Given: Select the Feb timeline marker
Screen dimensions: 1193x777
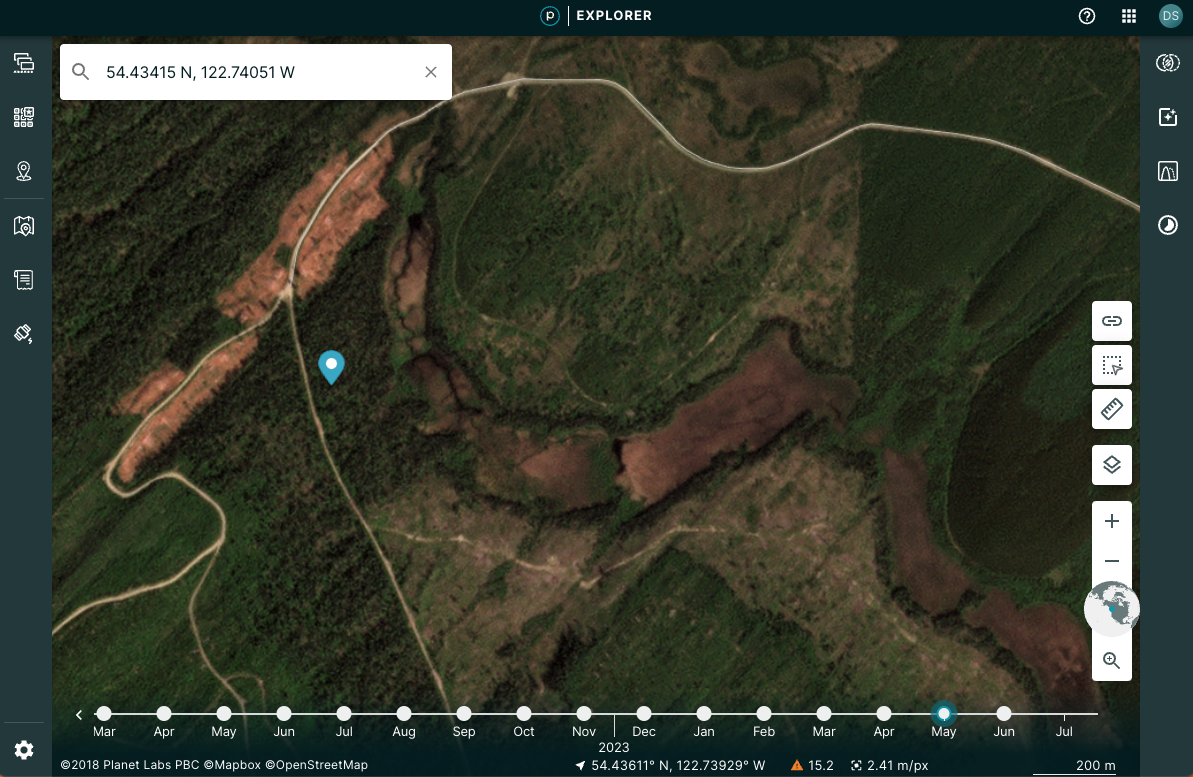Looking at the screenshot, I should (x=764, y=713).
